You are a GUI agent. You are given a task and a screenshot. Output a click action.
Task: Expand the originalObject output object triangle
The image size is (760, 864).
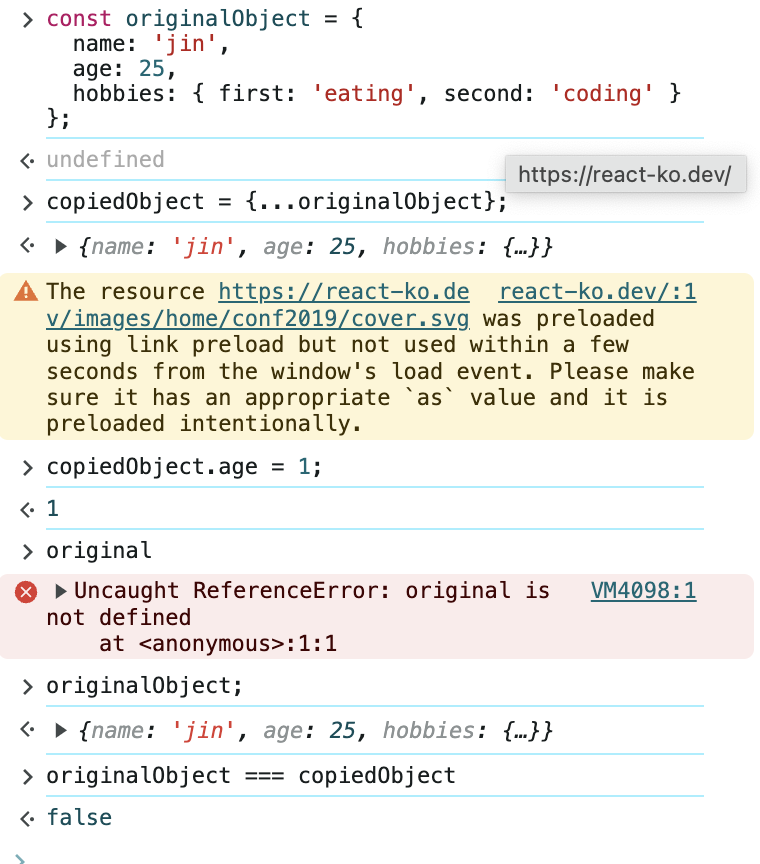click(61, 731)
